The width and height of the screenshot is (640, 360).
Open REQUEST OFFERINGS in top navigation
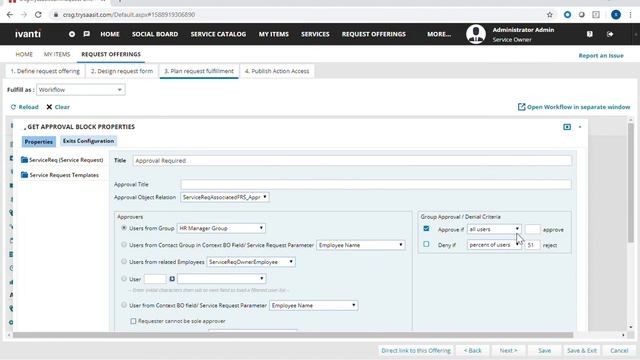[373, 34]
